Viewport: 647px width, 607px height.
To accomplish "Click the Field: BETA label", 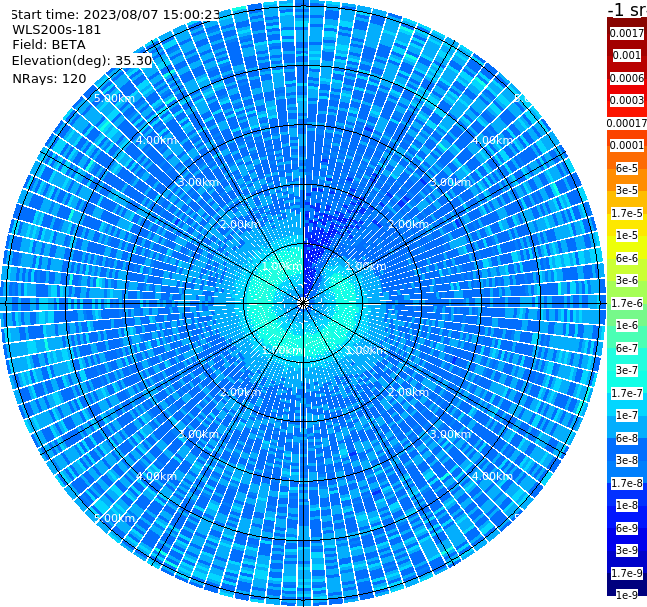I will click(49, 45).
